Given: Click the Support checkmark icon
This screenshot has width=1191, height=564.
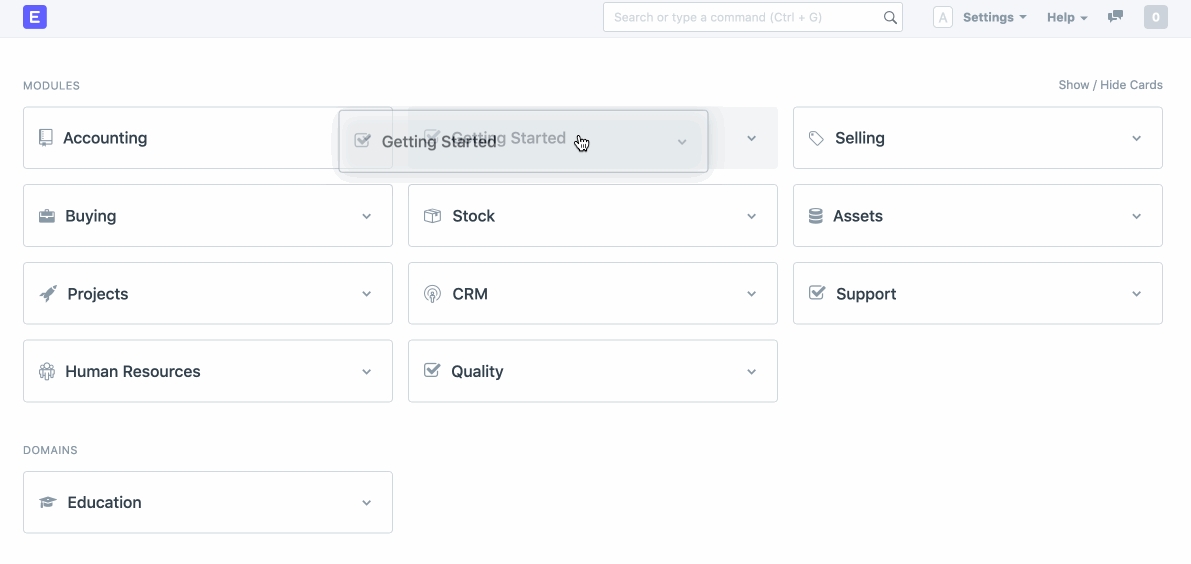Looking at the screenshot, I should 817,293.
